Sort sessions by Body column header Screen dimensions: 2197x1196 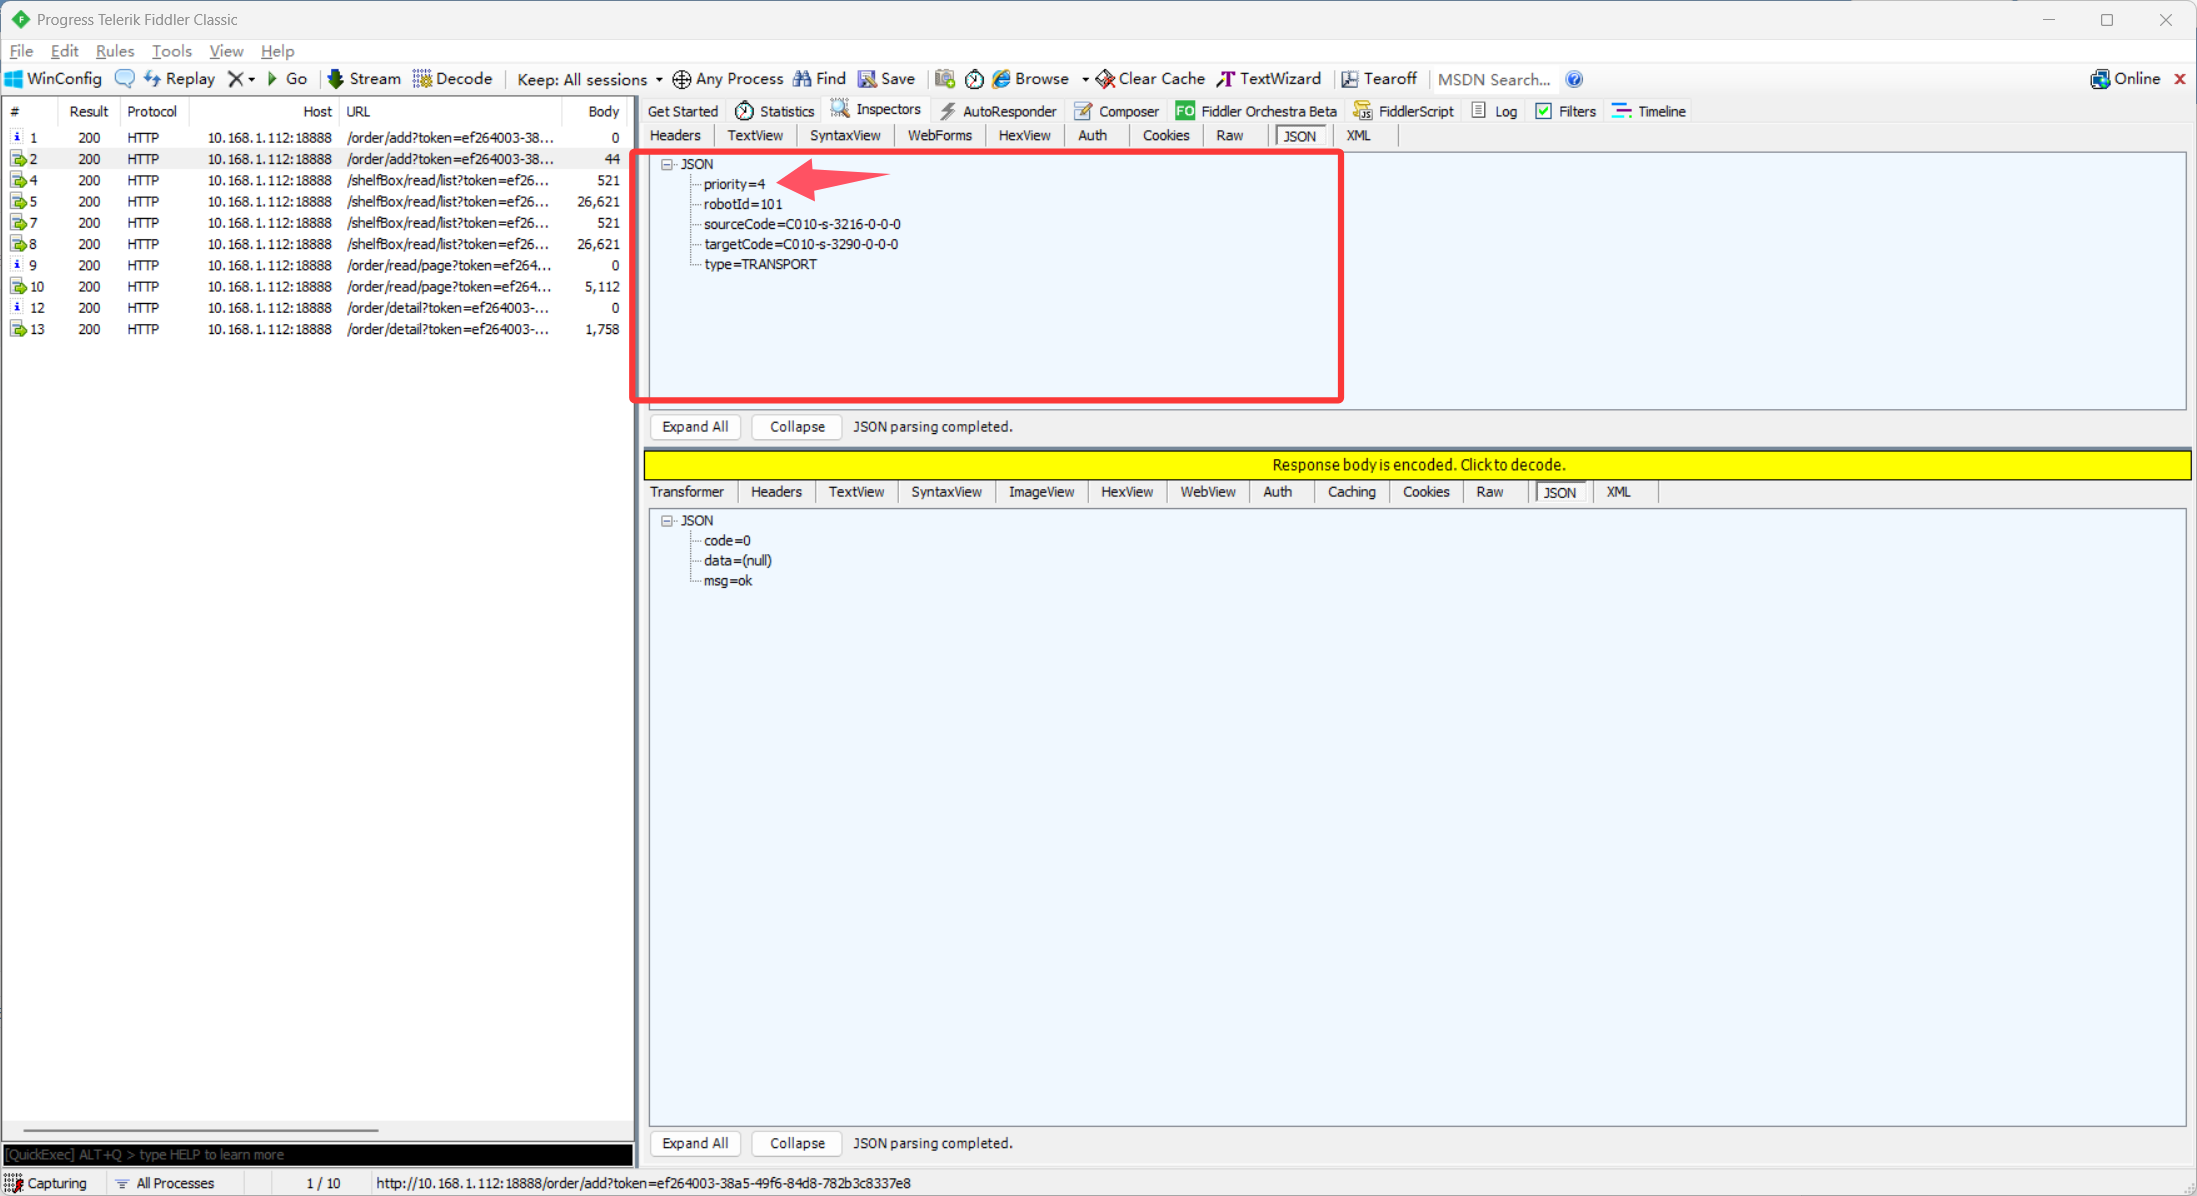603,111
